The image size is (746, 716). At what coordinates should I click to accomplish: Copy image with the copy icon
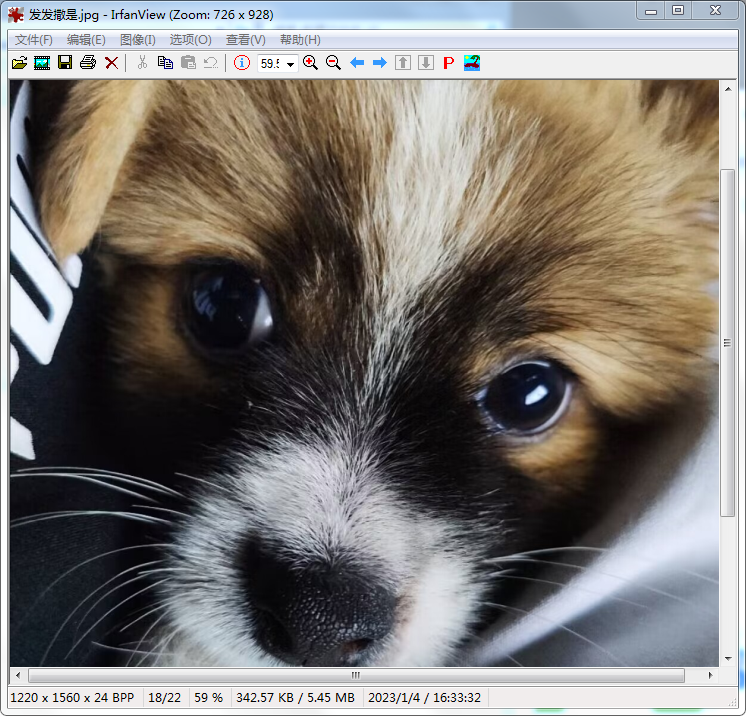165,62
